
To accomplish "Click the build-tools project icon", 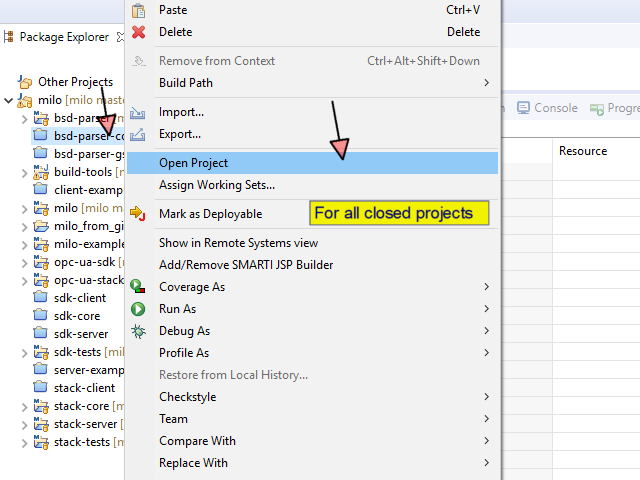I will pyautogui.click(x=41, y=172).
